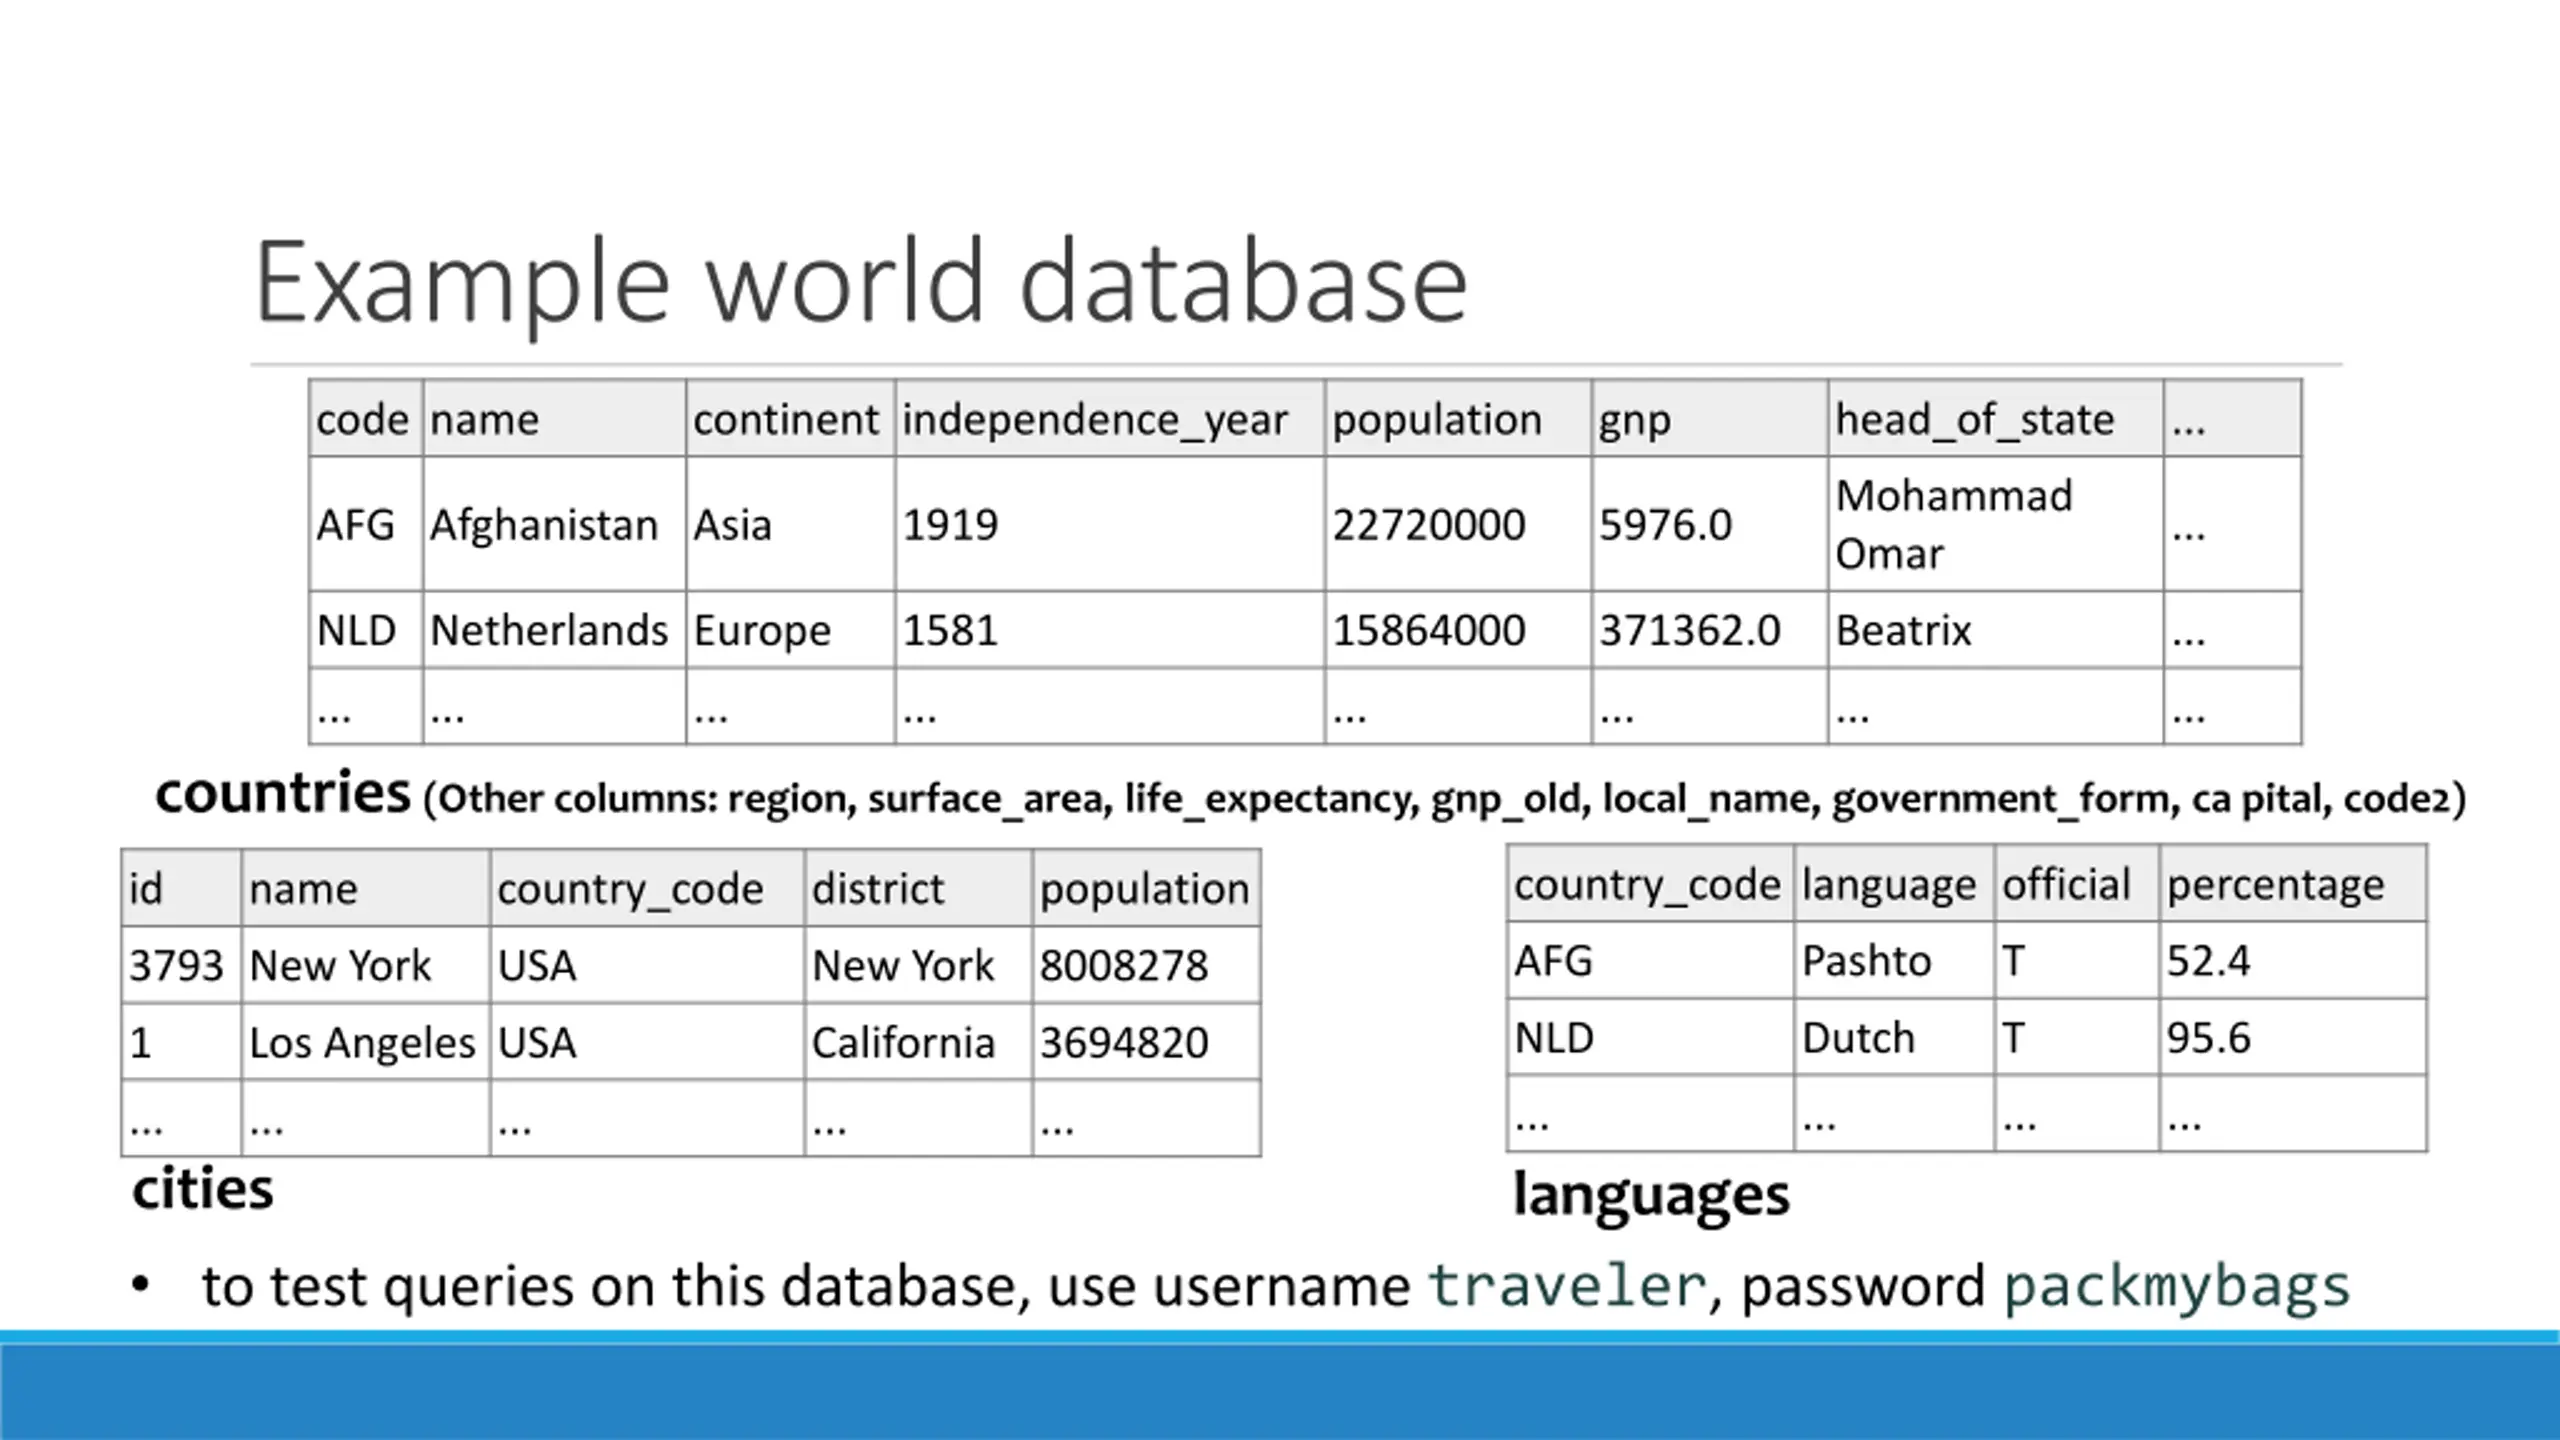The height and width of the screenshot is (1440, 2560).
Task: Click the 'continent' column header
Action: click(790, 418)
